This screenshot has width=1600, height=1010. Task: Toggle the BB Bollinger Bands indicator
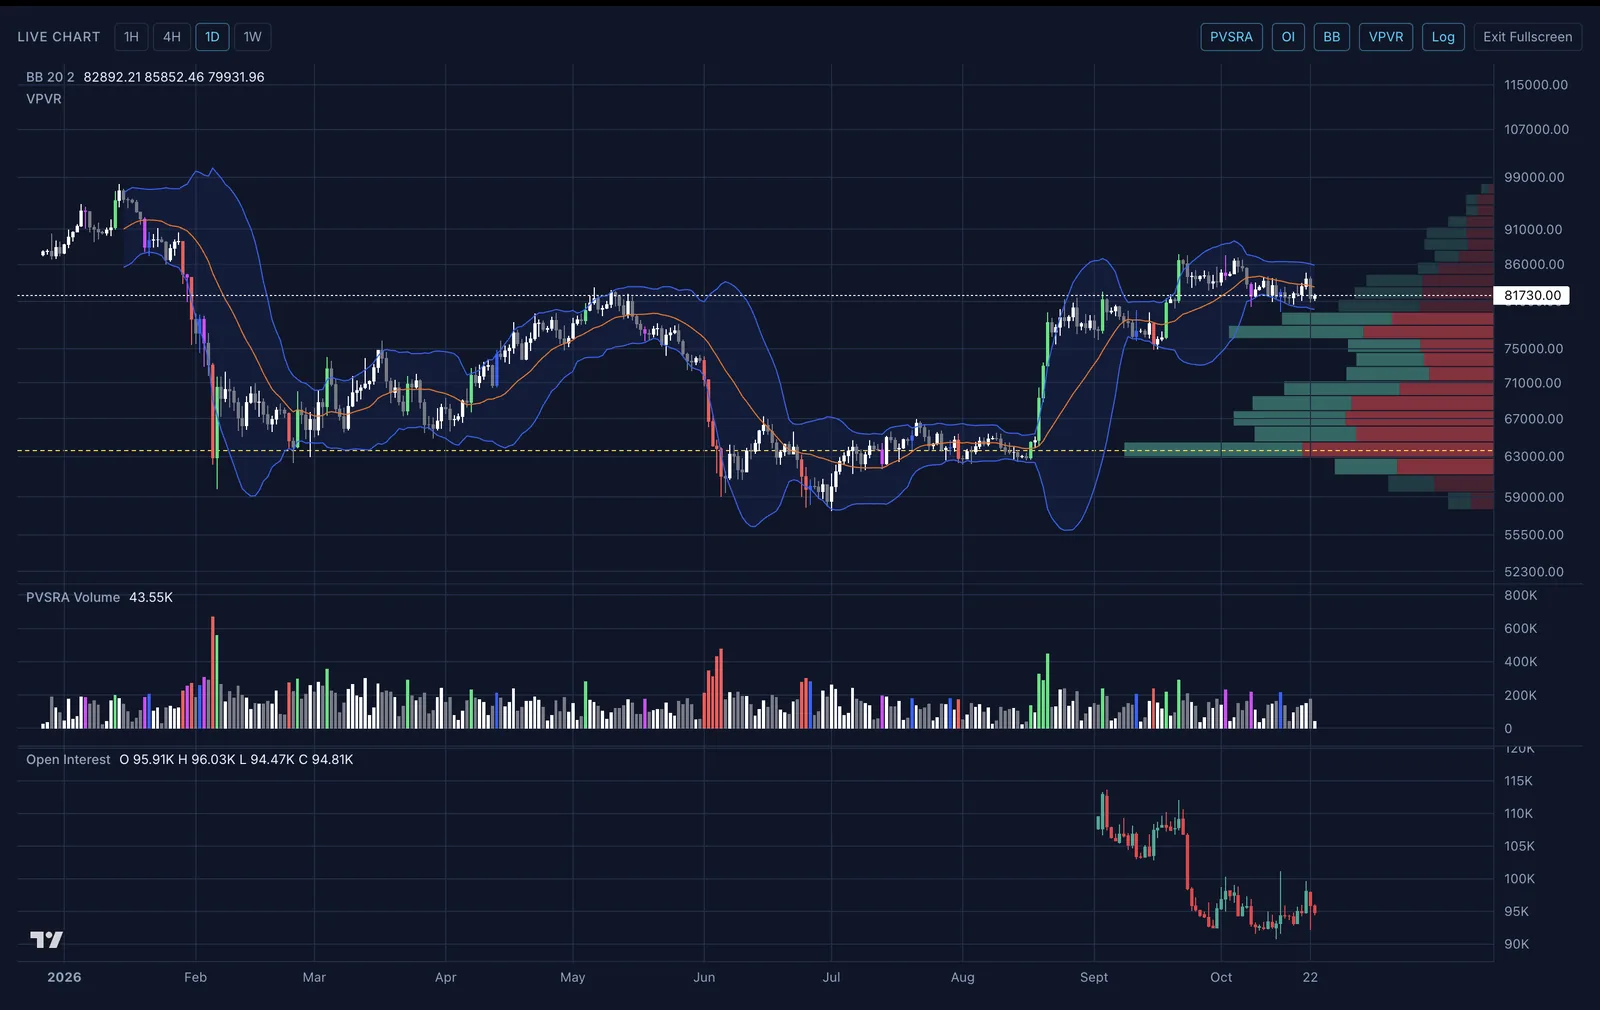1332,37
